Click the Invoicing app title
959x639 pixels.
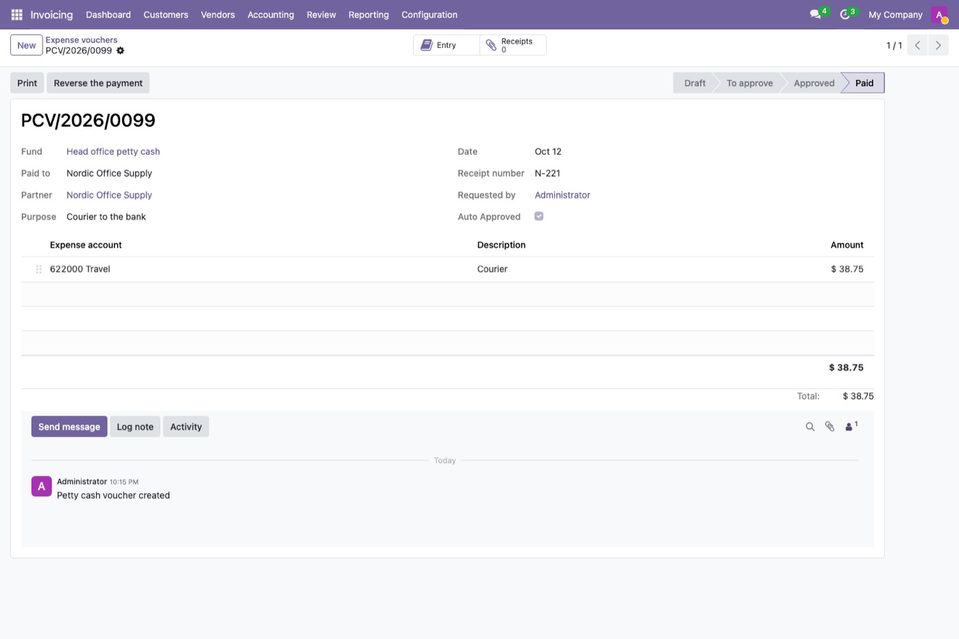(x=51, y=15)
